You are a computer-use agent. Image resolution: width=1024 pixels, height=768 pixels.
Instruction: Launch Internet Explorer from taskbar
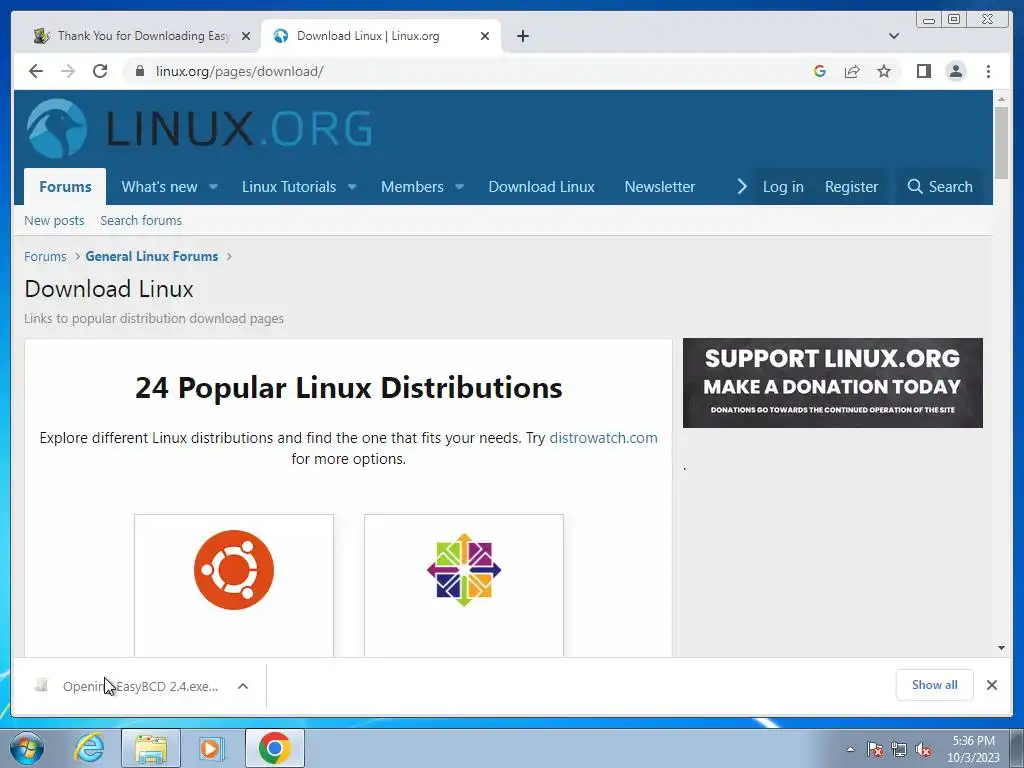(89, 748)
